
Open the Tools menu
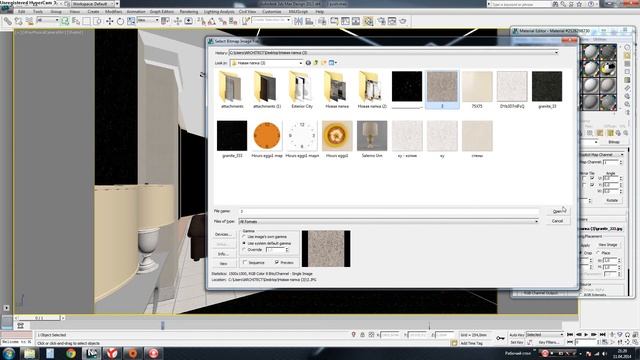(38, 11)
